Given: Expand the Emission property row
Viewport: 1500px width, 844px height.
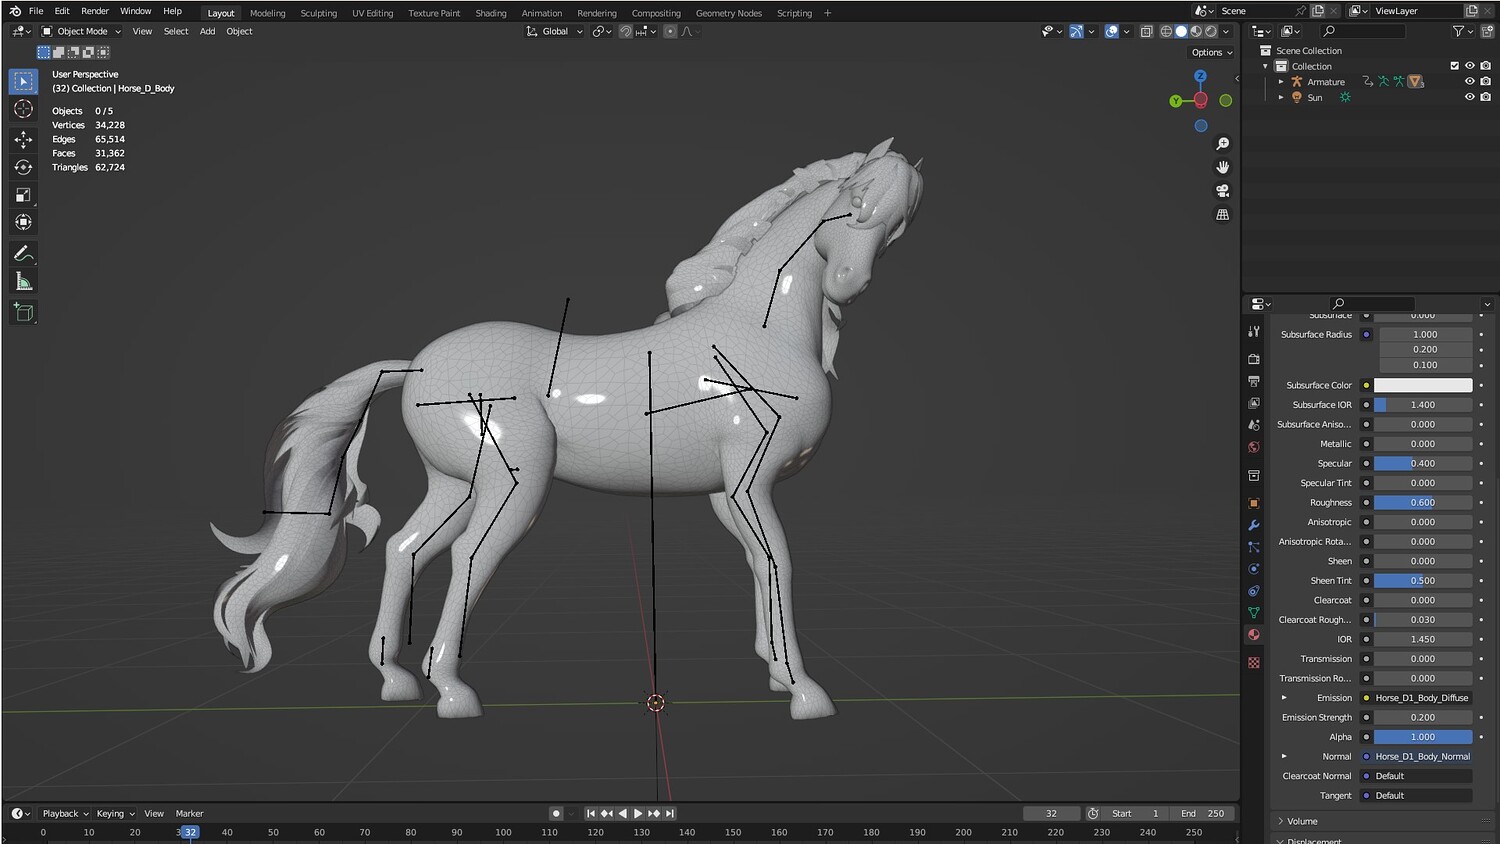Looking at the screenshot, I should coord(1284,698).
